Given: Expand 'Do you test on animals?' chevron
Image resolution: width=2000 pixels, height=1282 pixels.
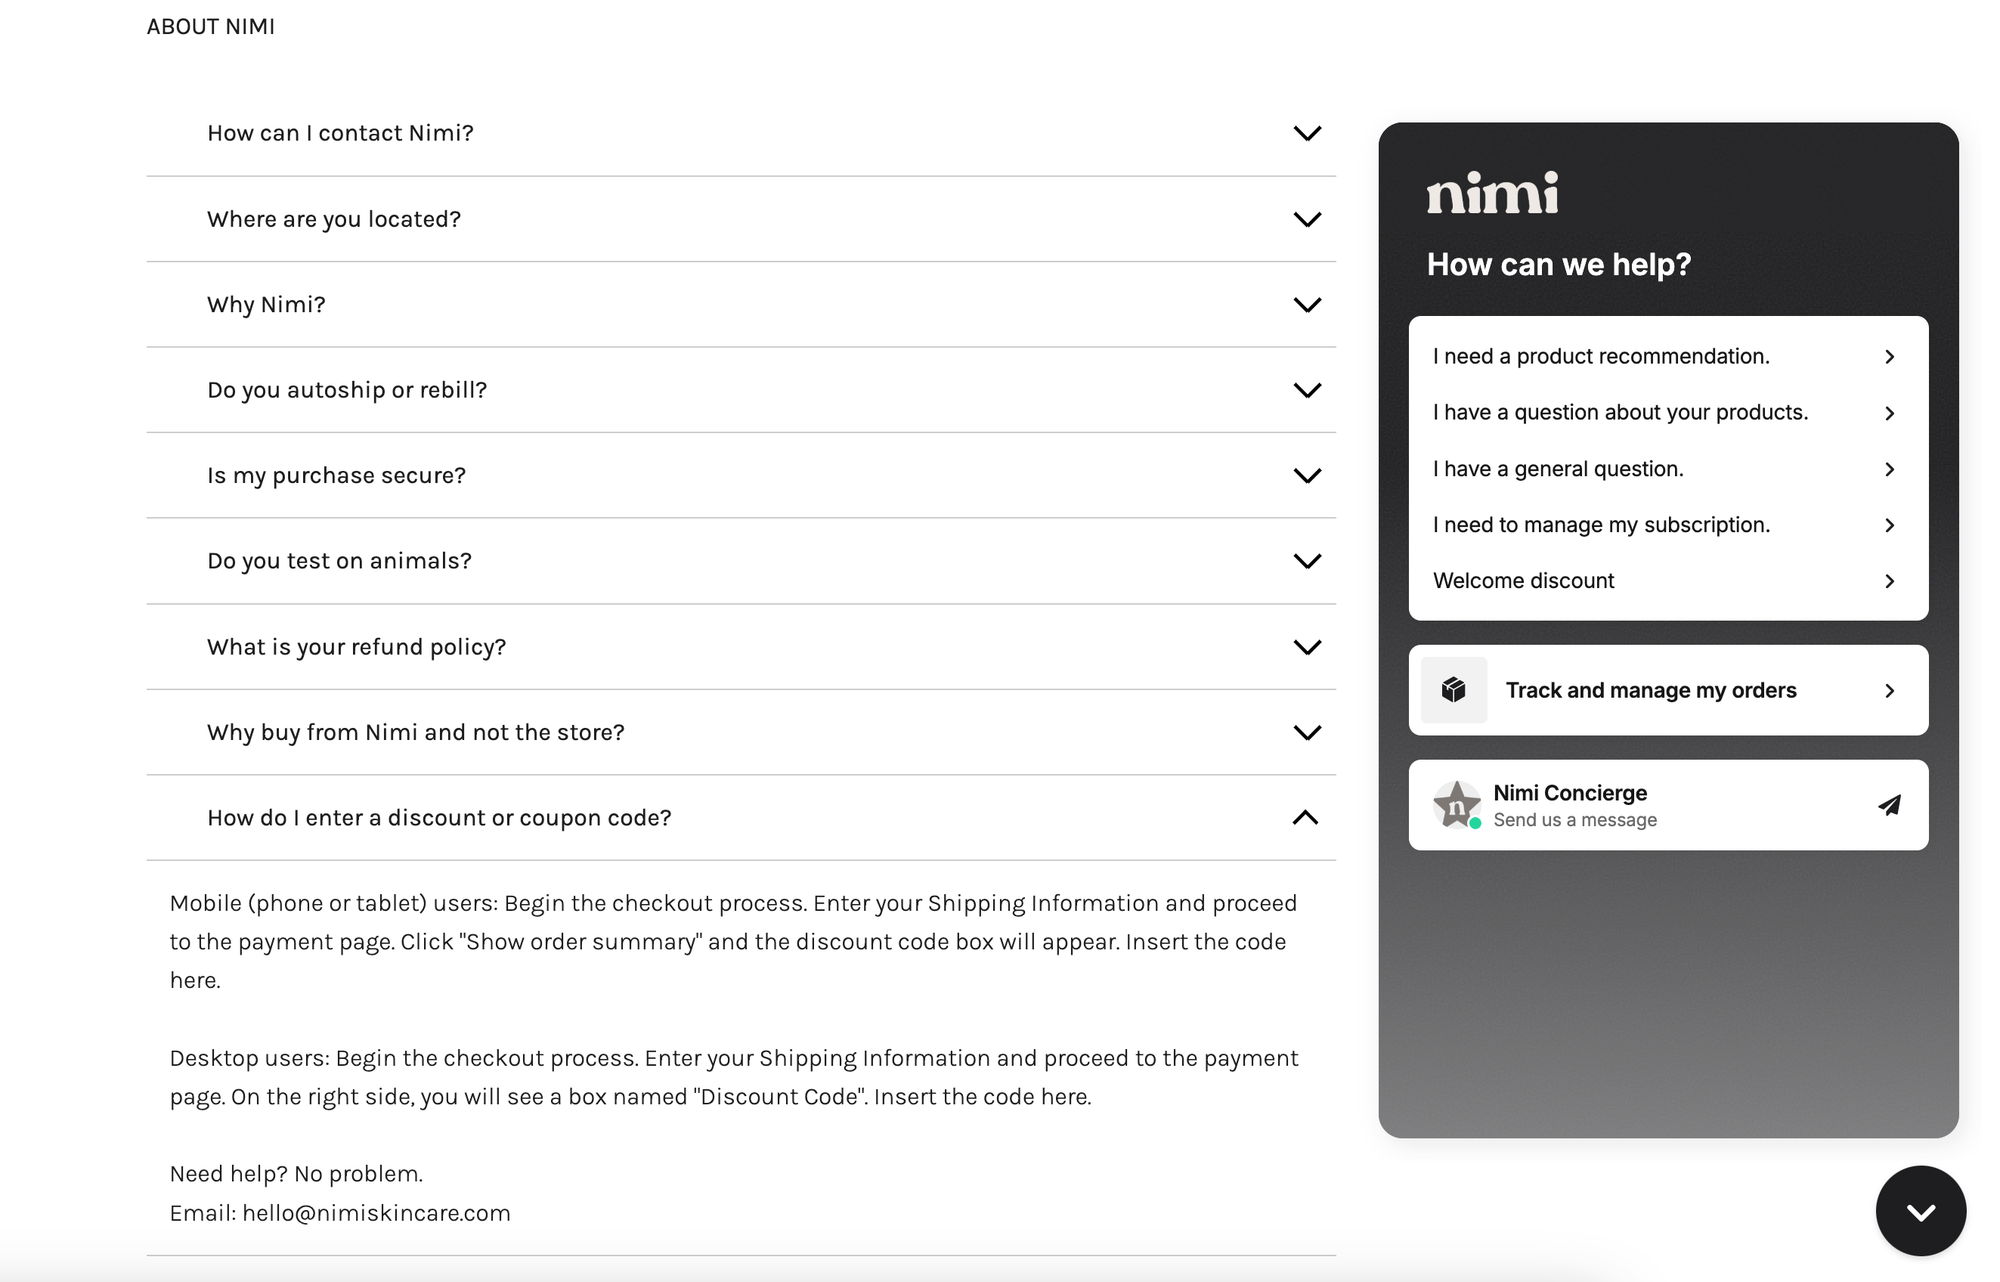Looking at the screenshot, I should tap(1307, 561).
